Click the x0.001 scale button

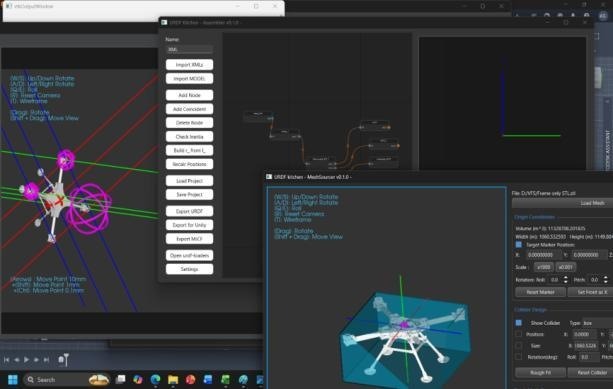(565, 267)
